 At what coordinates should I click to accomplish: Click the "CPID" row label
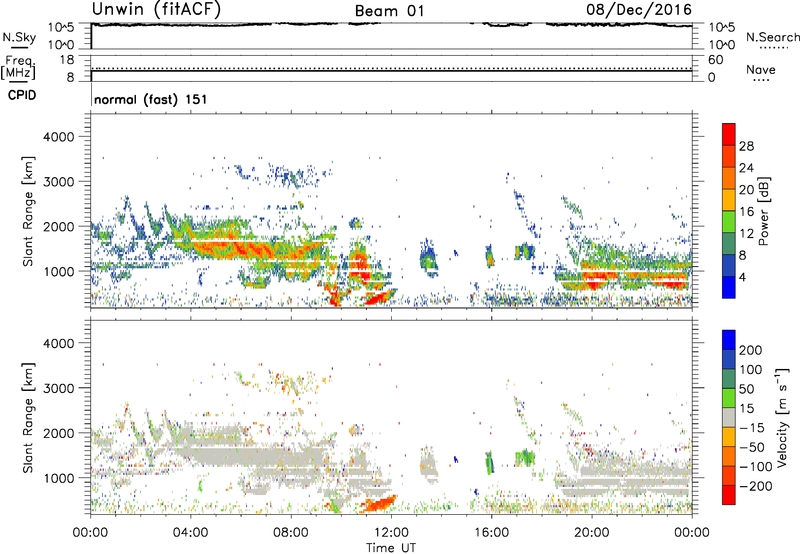[x=21, y=95]
